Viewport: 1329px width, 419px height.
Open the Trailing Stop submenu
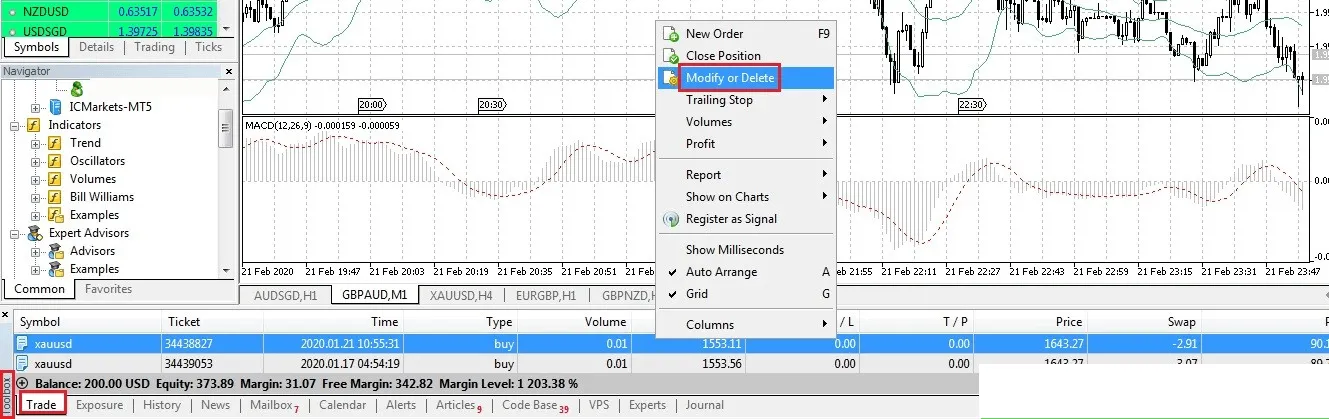coord(745,100)
